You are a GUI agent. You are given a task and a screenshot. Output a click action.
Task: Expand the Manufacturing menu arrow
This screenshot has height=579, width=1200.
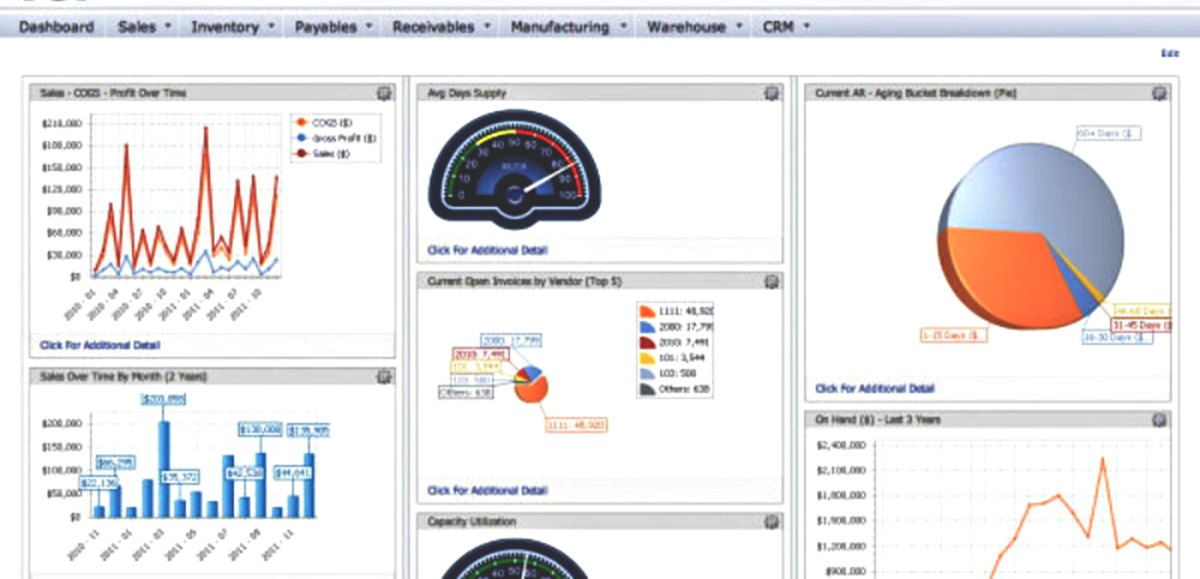click(622, 27)
